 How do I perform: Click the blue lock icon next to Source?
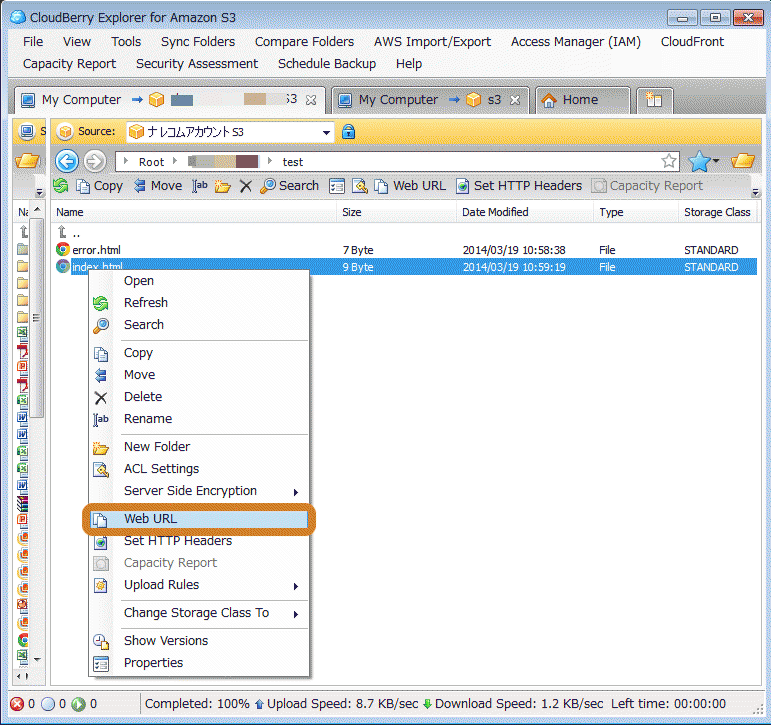pos(348,132)
